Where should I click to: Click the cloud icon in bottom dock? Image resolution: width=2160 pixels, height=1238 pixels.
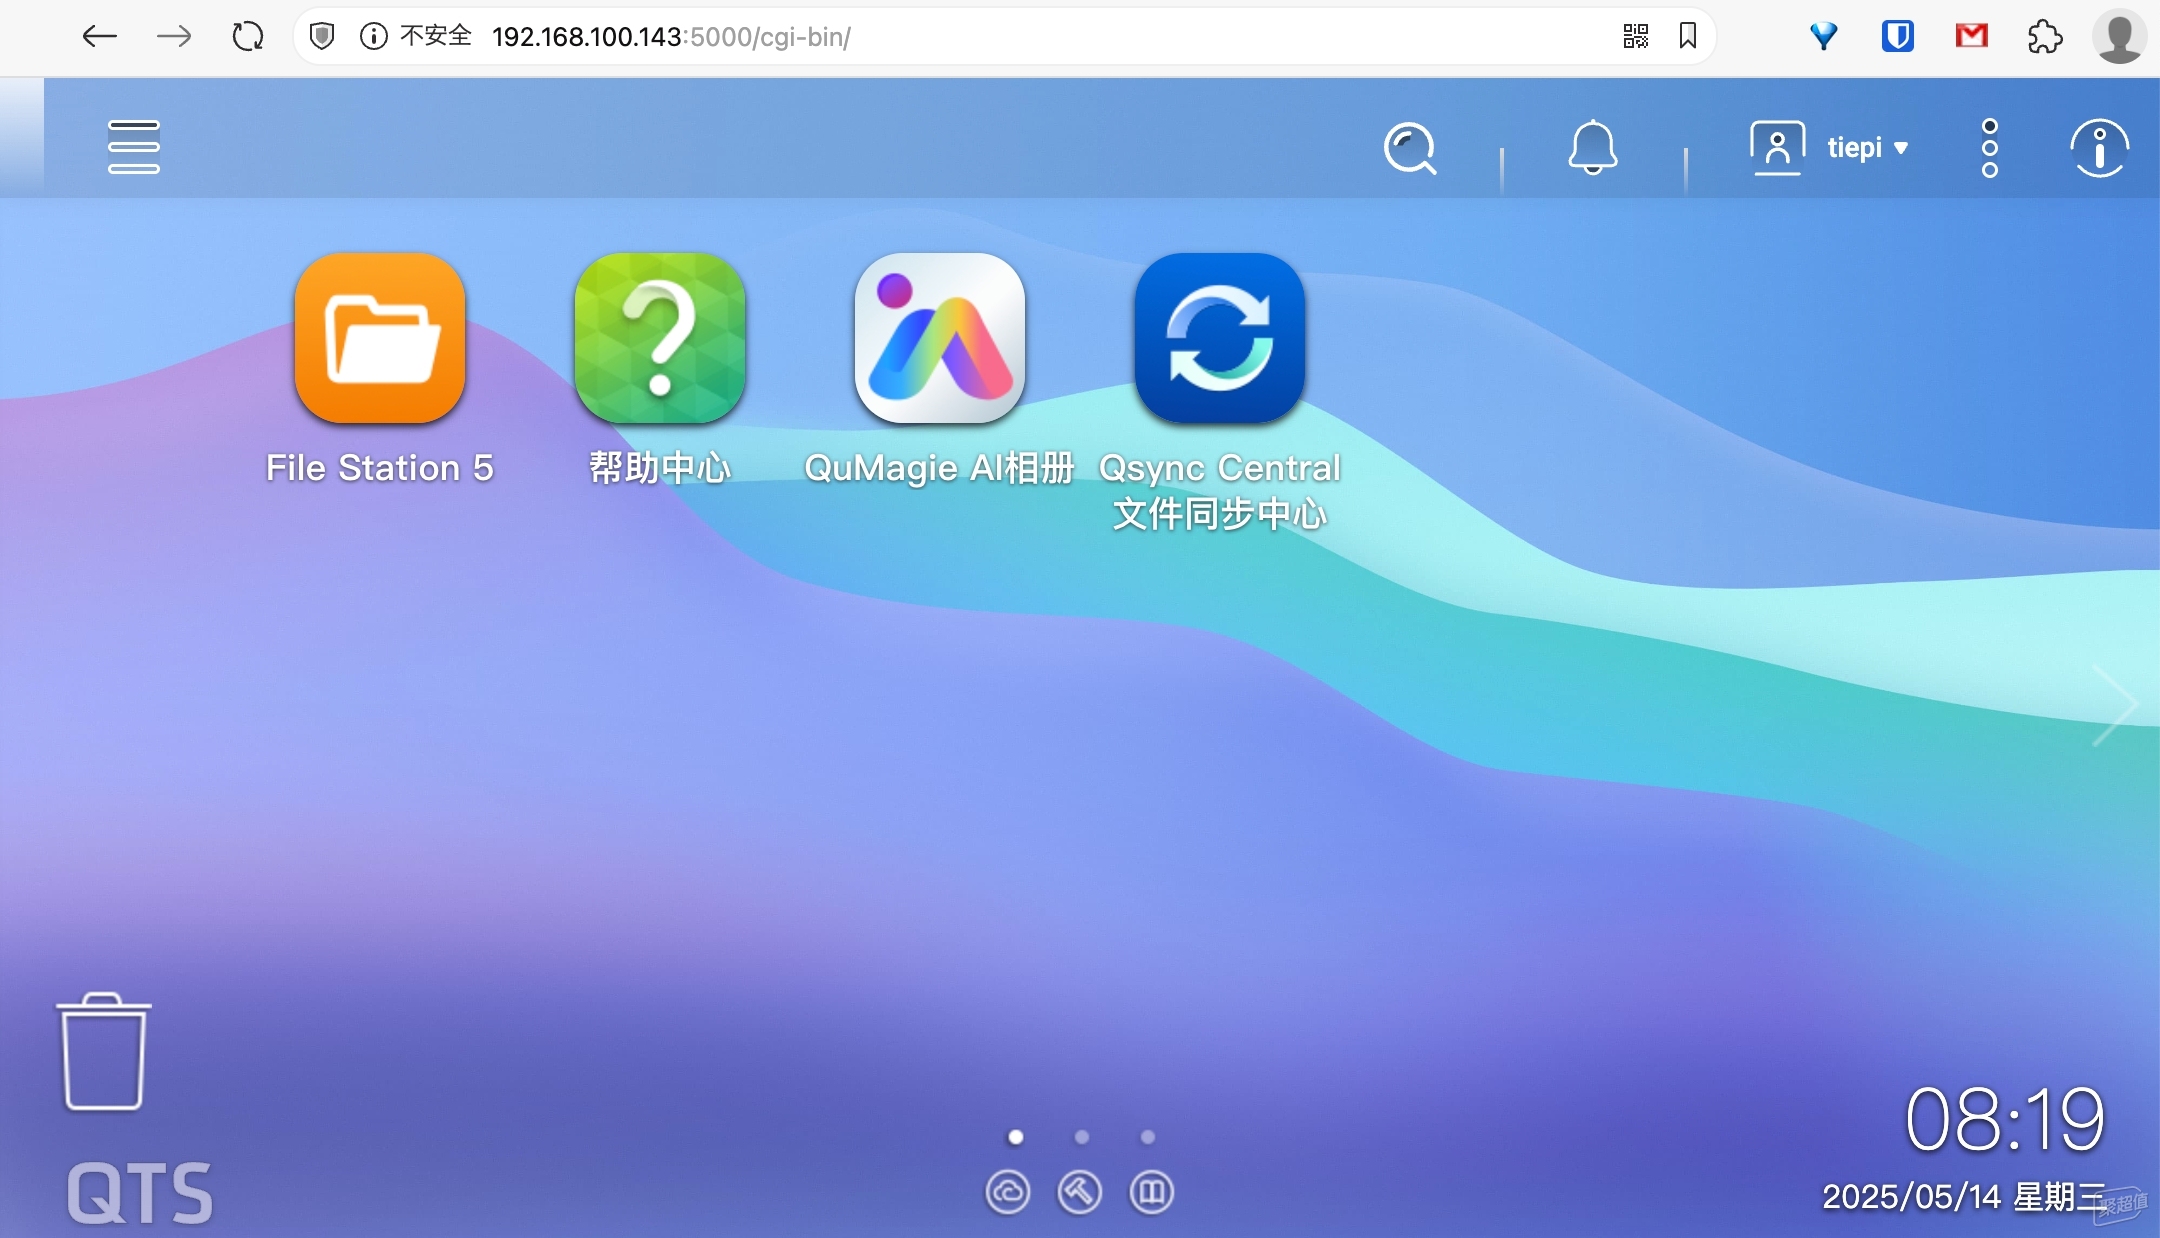(x=1008, y=1192)
